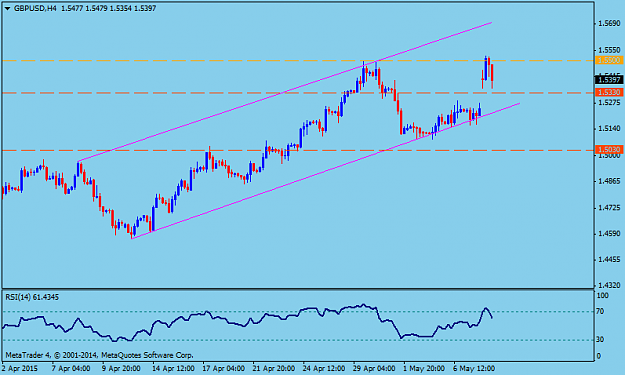Click the 6 May 12:00 time axis label

click(474, 368)
